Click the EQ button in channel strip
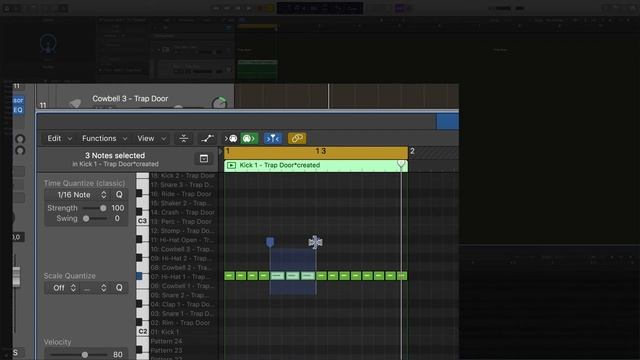 [x=18, y=110]
